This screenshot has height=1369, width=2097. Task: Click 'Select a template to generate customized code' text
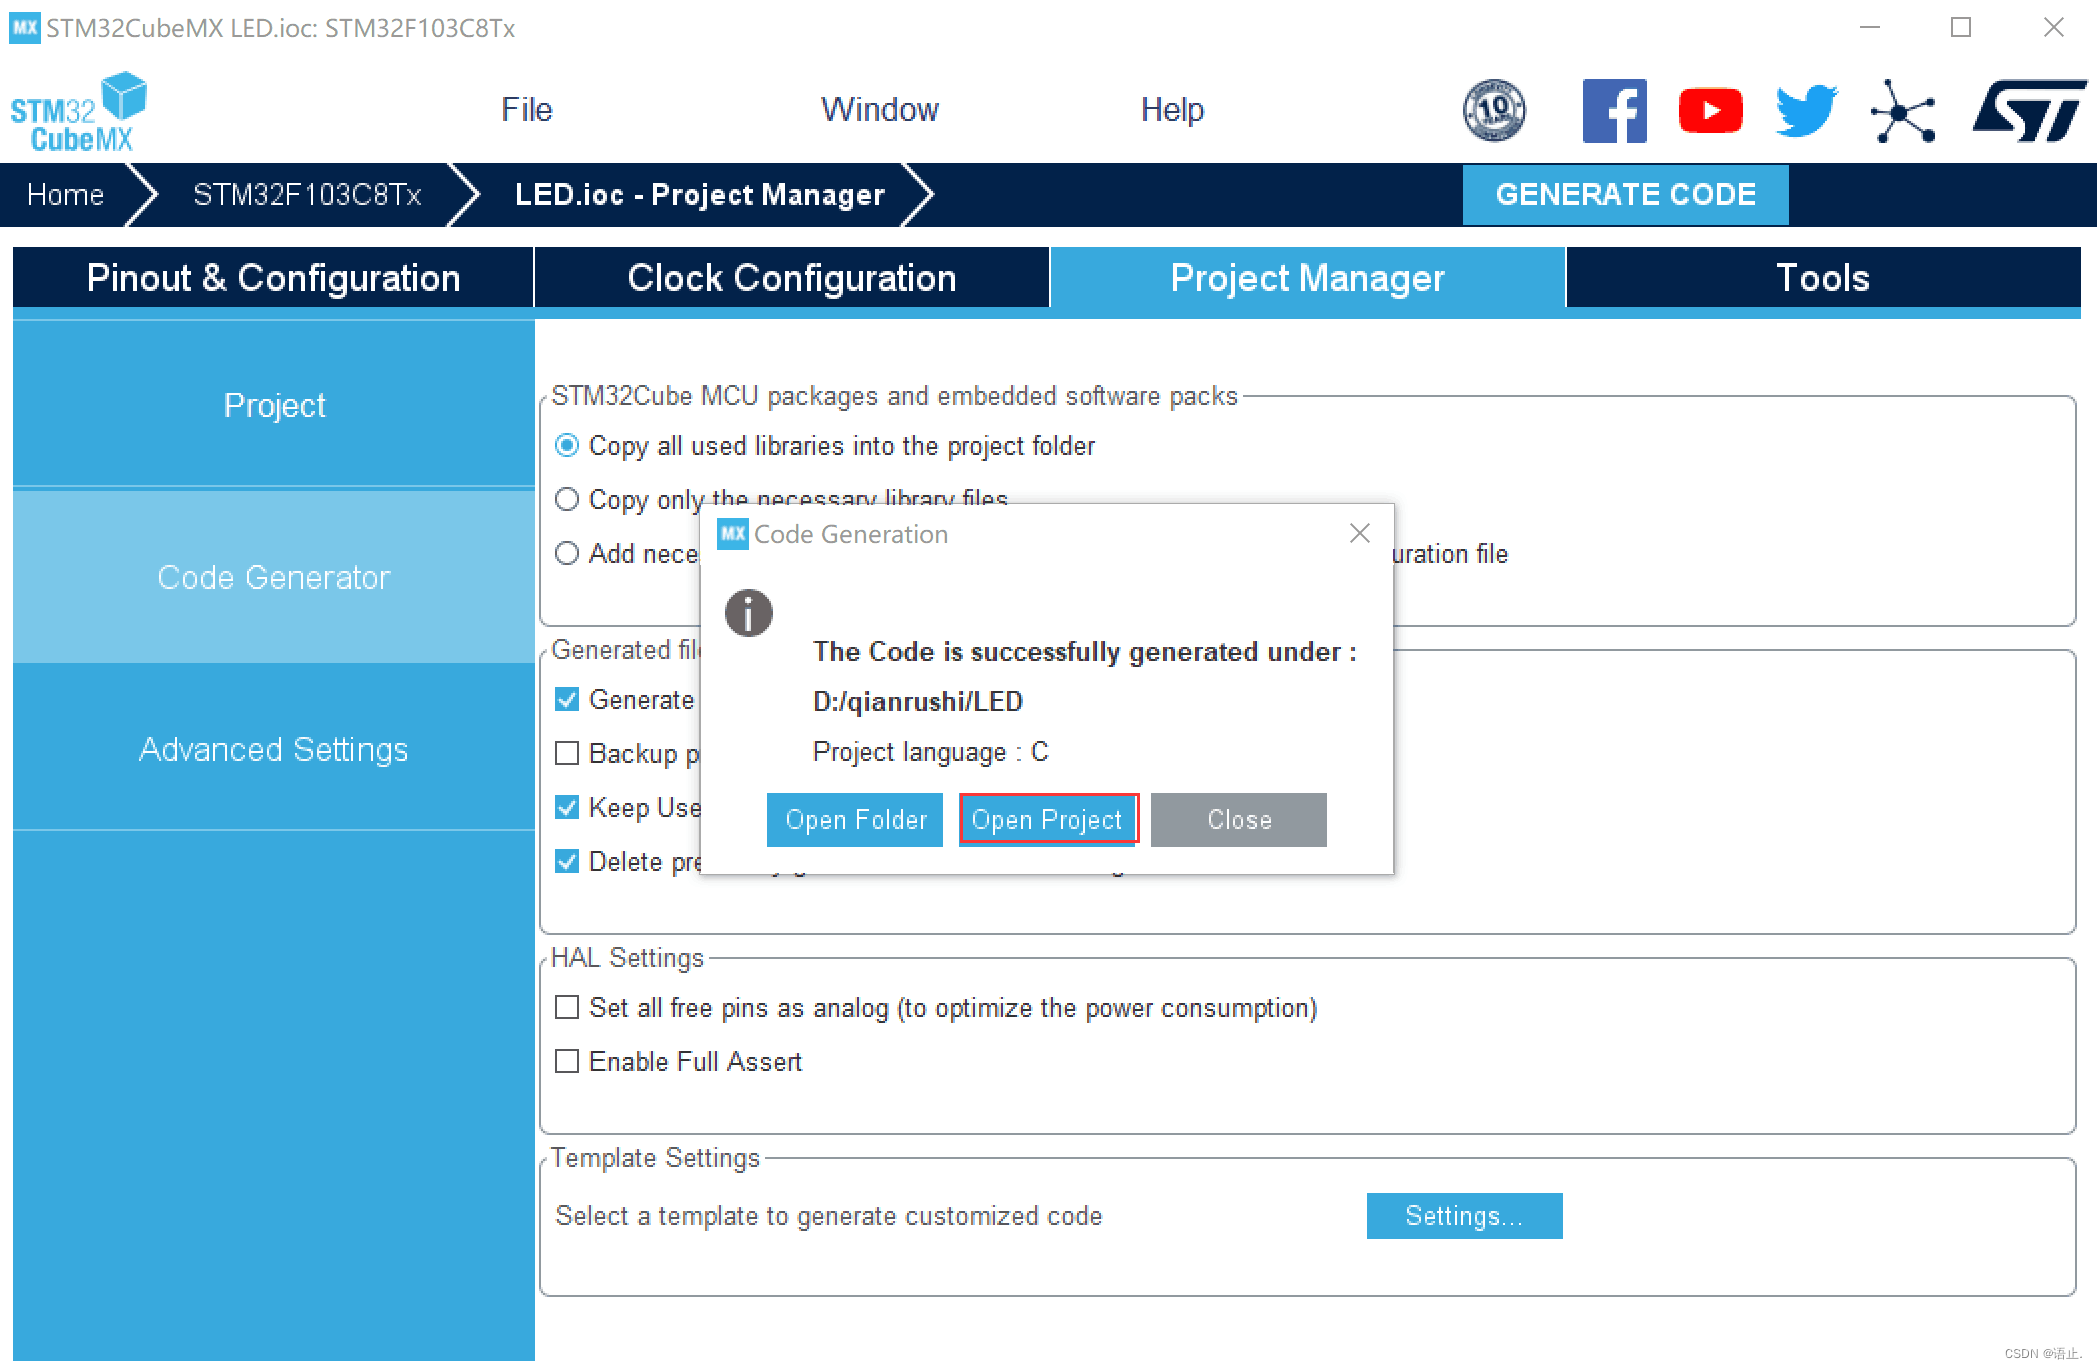[828, 1216]
